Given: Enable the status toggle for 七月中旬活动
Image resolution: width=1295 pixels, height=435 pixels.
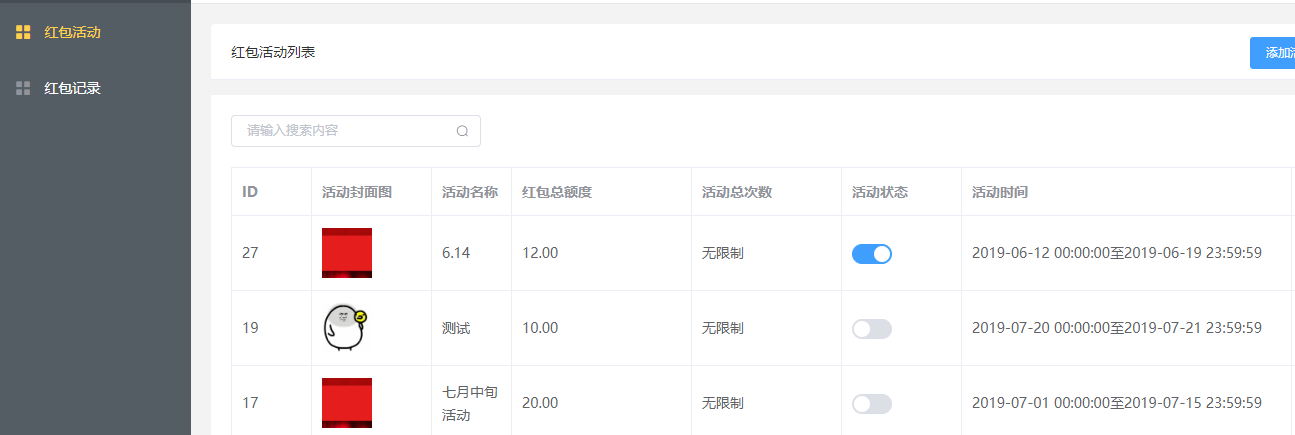Looking at the screenshot, I should [x=871, y=404].
